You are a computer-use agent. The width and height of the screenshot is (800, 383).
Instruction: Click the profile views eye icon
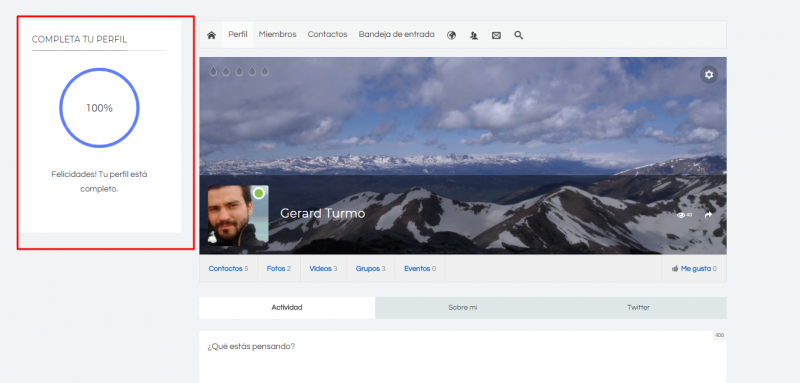click(681, 215)
